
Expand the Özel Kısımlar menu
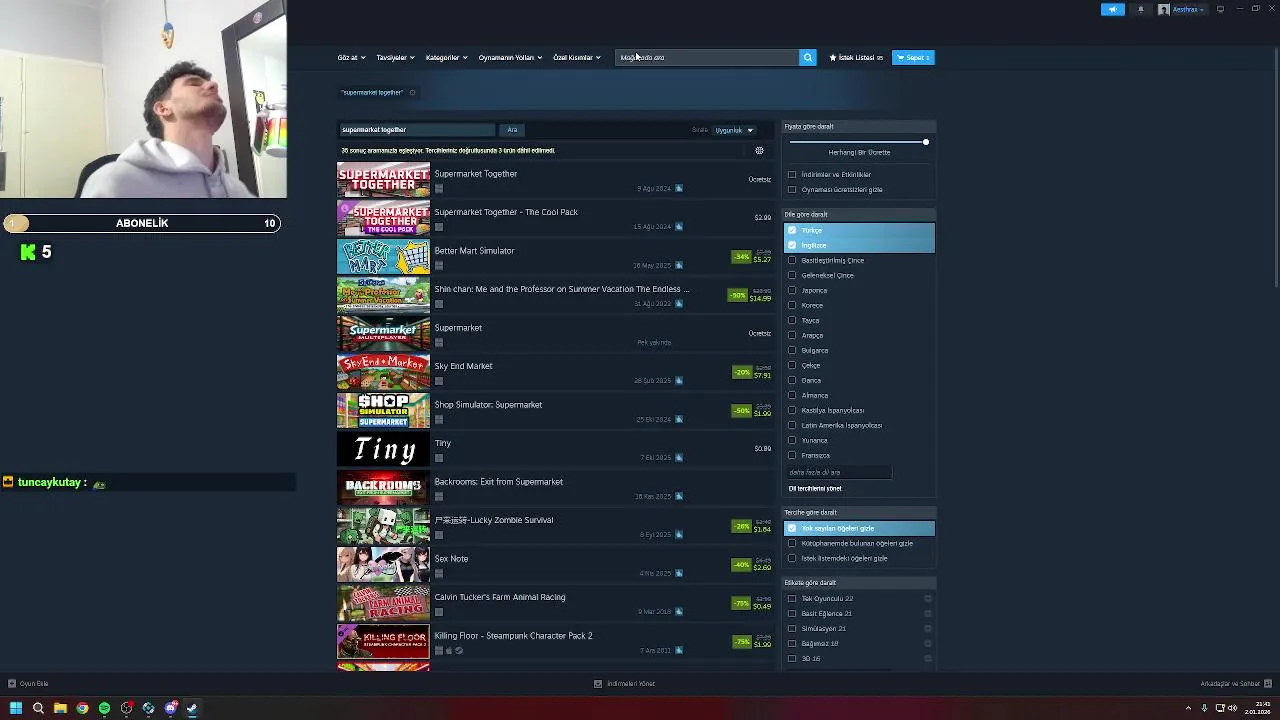tap(577, 58)
